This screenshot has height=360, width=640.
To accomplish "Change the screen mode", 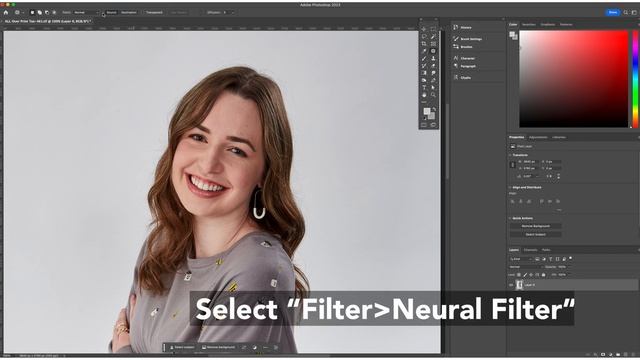I will coord(433,124).
